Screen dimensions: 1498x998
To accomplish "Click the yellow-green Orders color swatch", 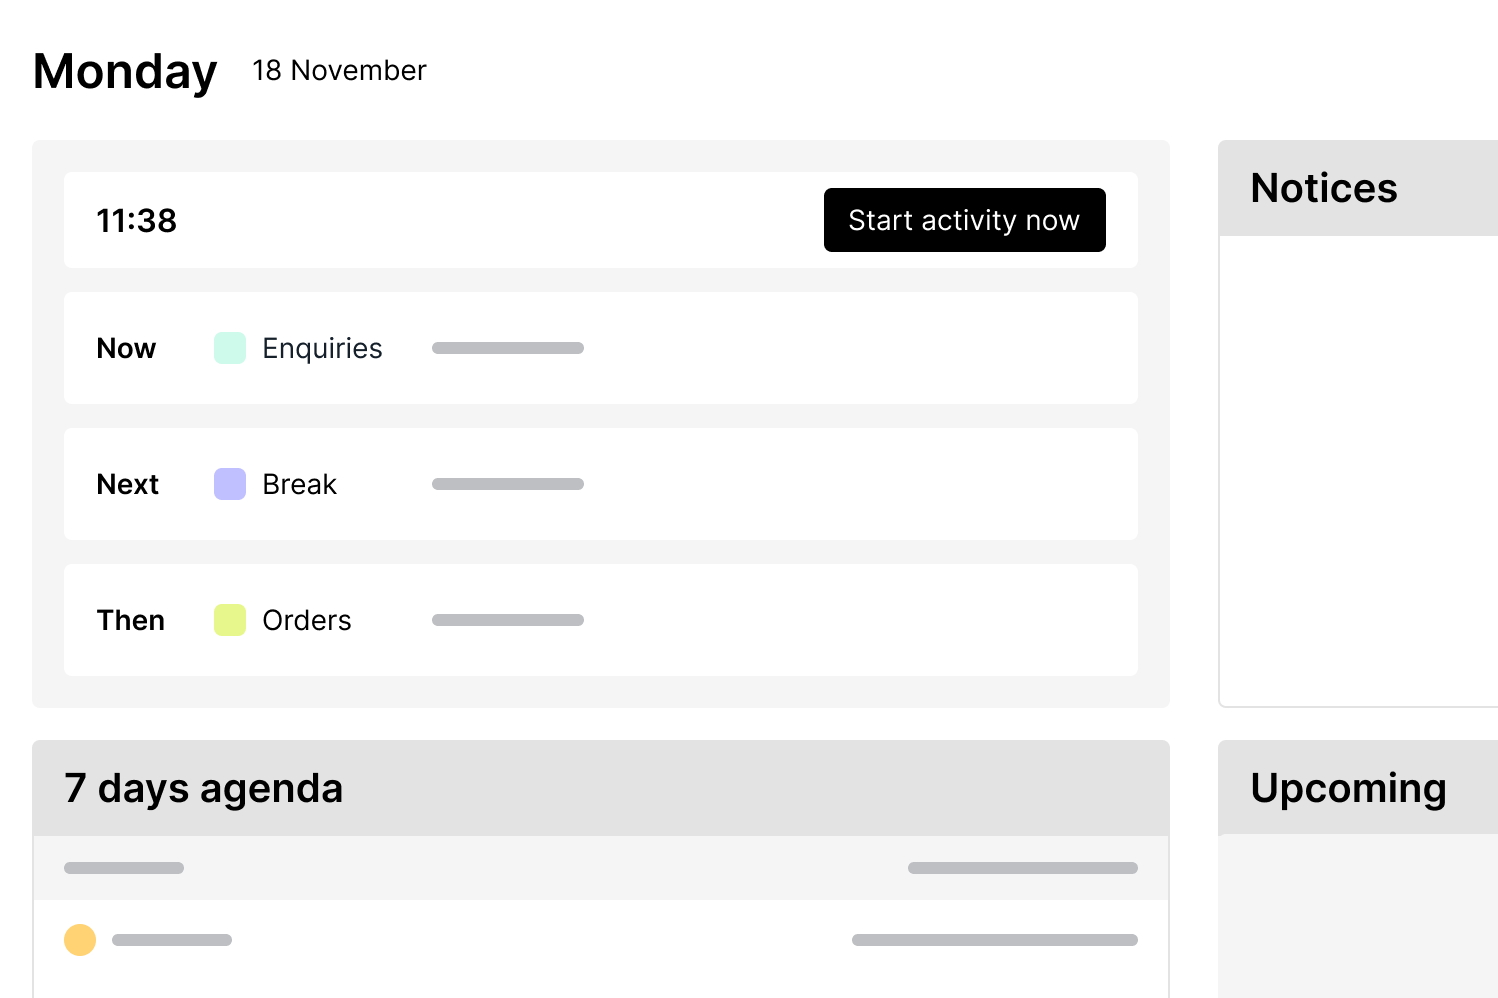I will click(x=230, y=620).
